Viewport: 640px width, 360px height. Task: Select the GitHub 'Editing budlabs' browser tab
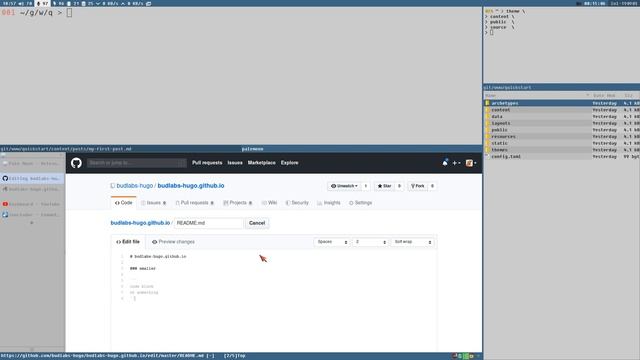(32, 178)
